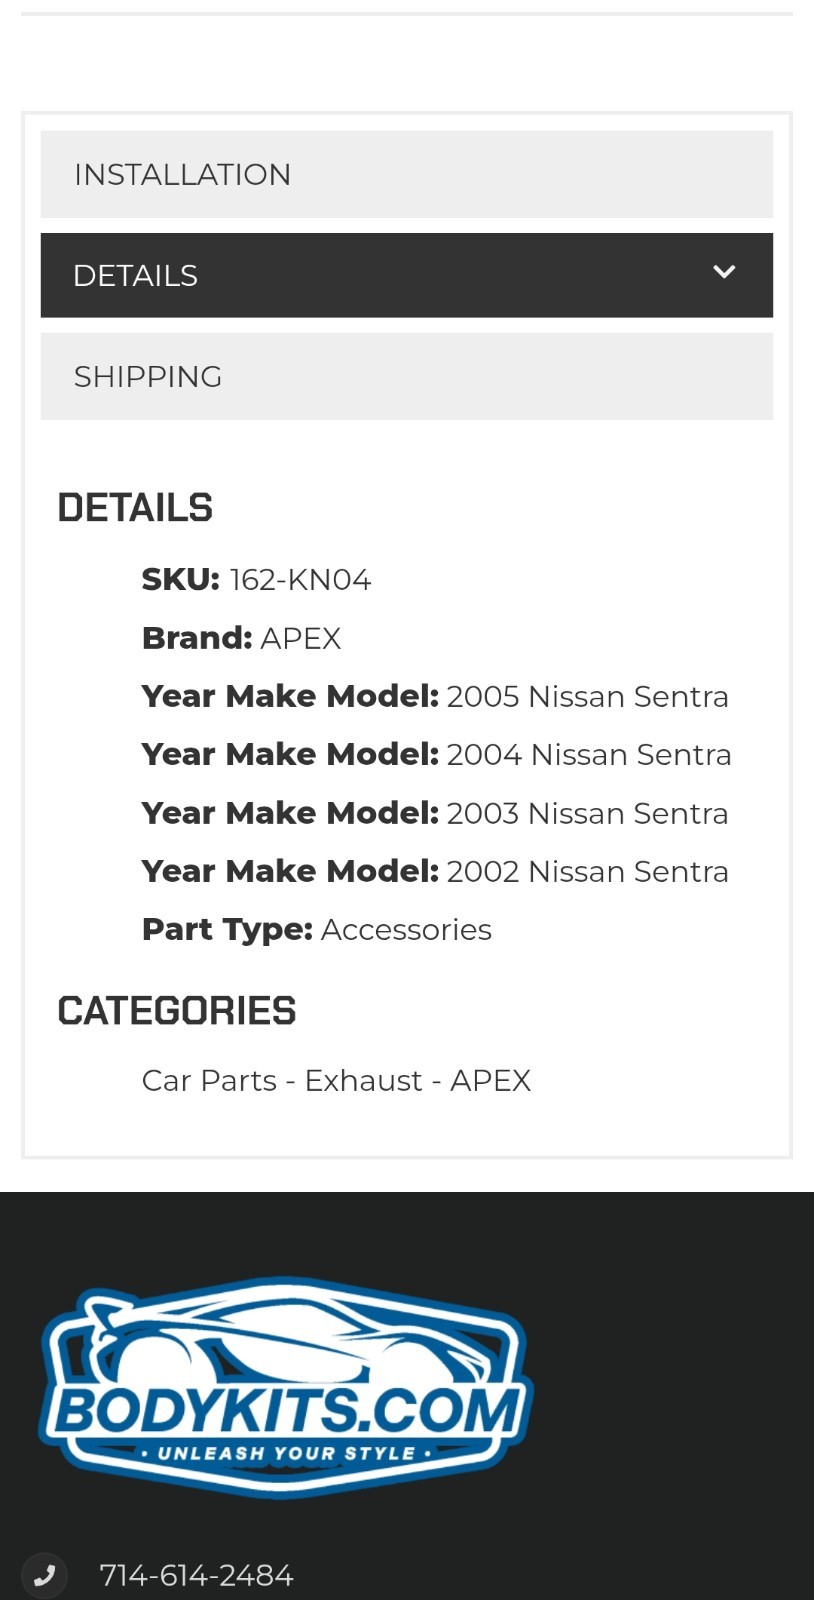Click the Brand value APEX

coord(301,638)
